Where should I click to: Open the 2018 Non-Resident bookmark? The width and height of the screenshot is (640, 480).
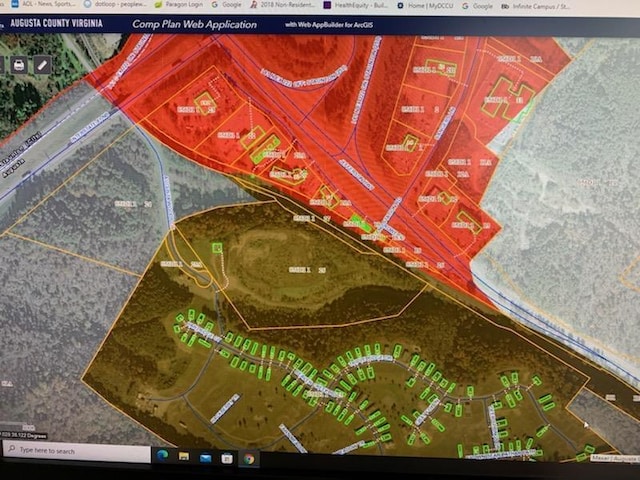click(282, 5)
